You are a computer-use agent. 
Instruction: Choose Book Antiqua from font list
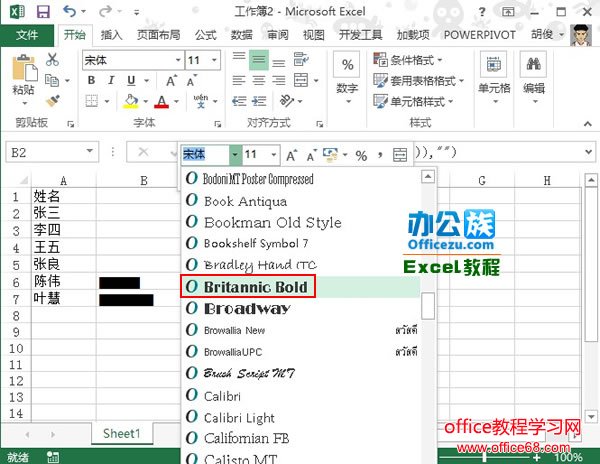tap(300, 201)
